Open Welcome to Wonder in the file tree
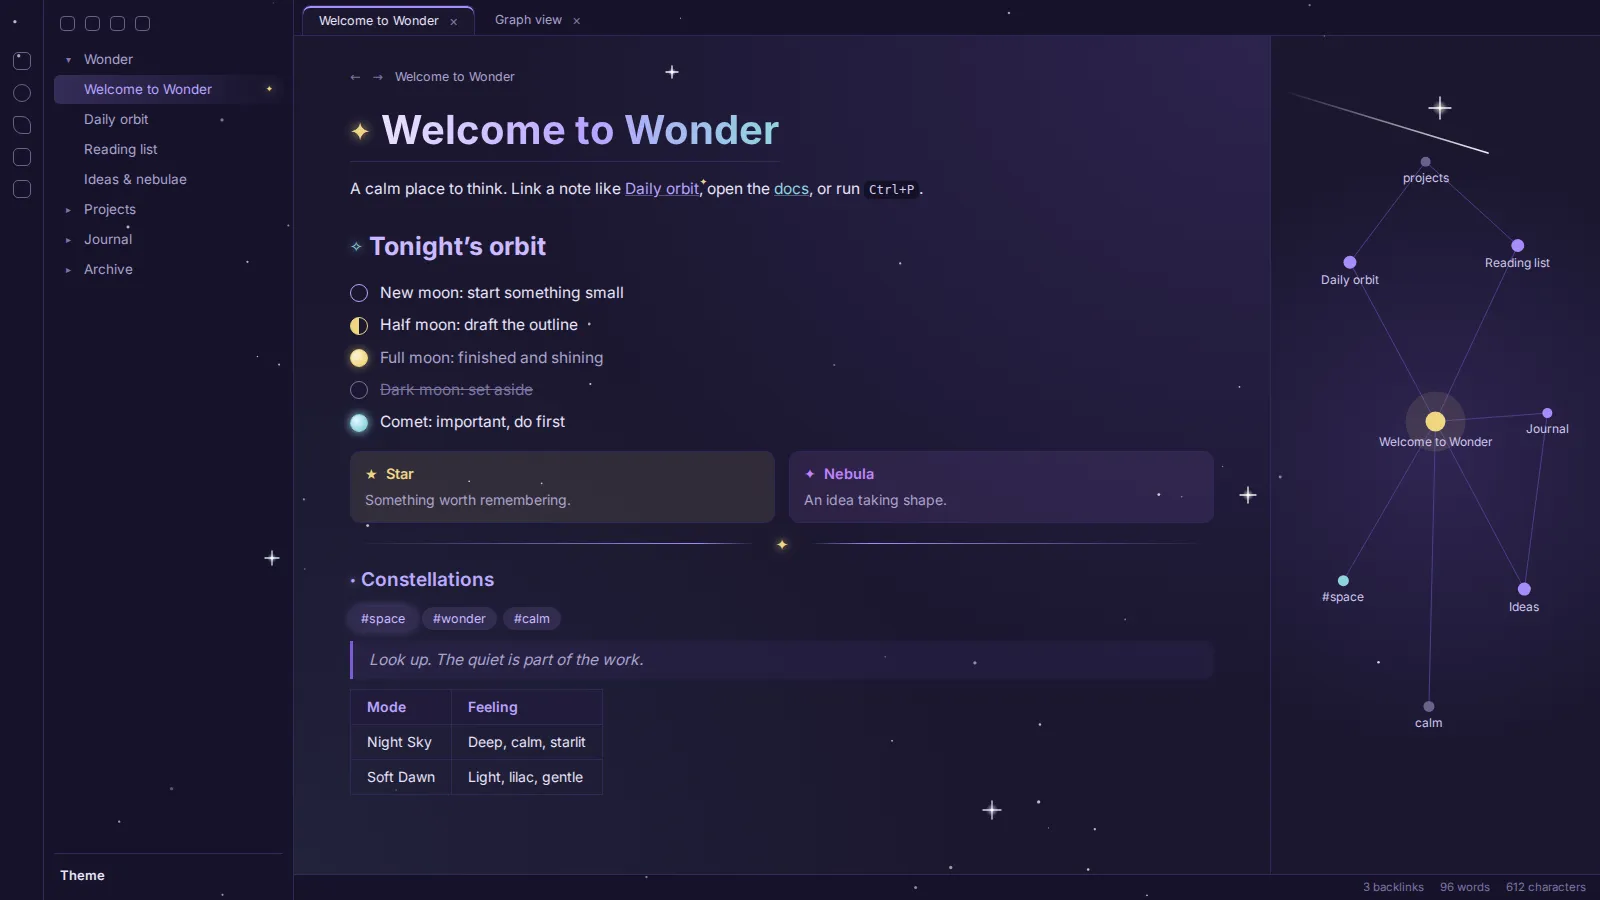This screenshot has width=1600, height=900. (x=168, y=89)
